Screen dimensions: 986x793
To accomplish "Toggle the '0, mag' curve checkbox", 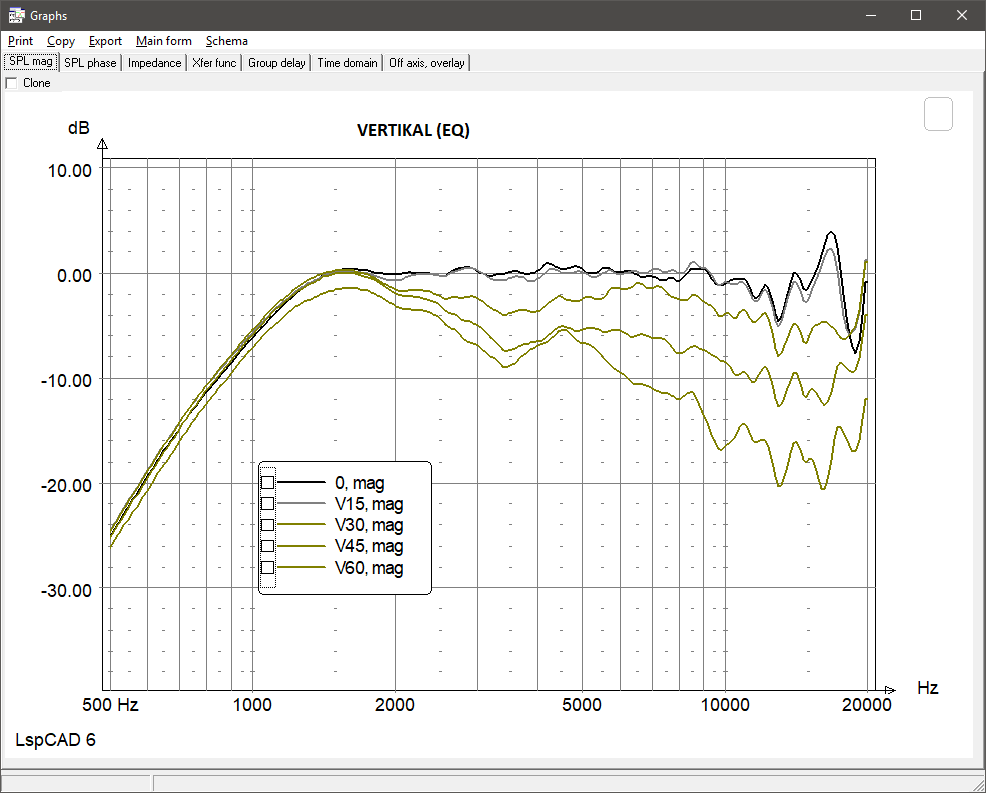I will (x=266, y=482).
